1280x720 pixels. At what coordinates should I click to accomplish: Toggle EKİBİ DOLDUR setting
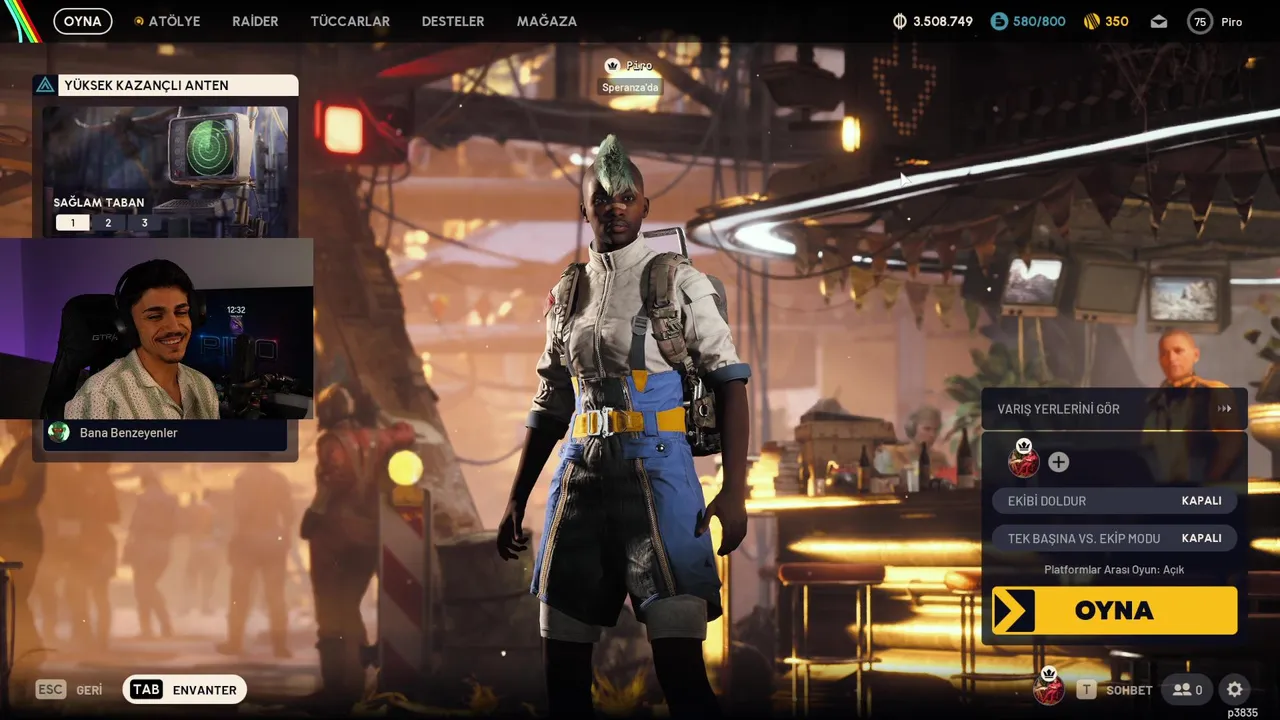pos(1114,501)
